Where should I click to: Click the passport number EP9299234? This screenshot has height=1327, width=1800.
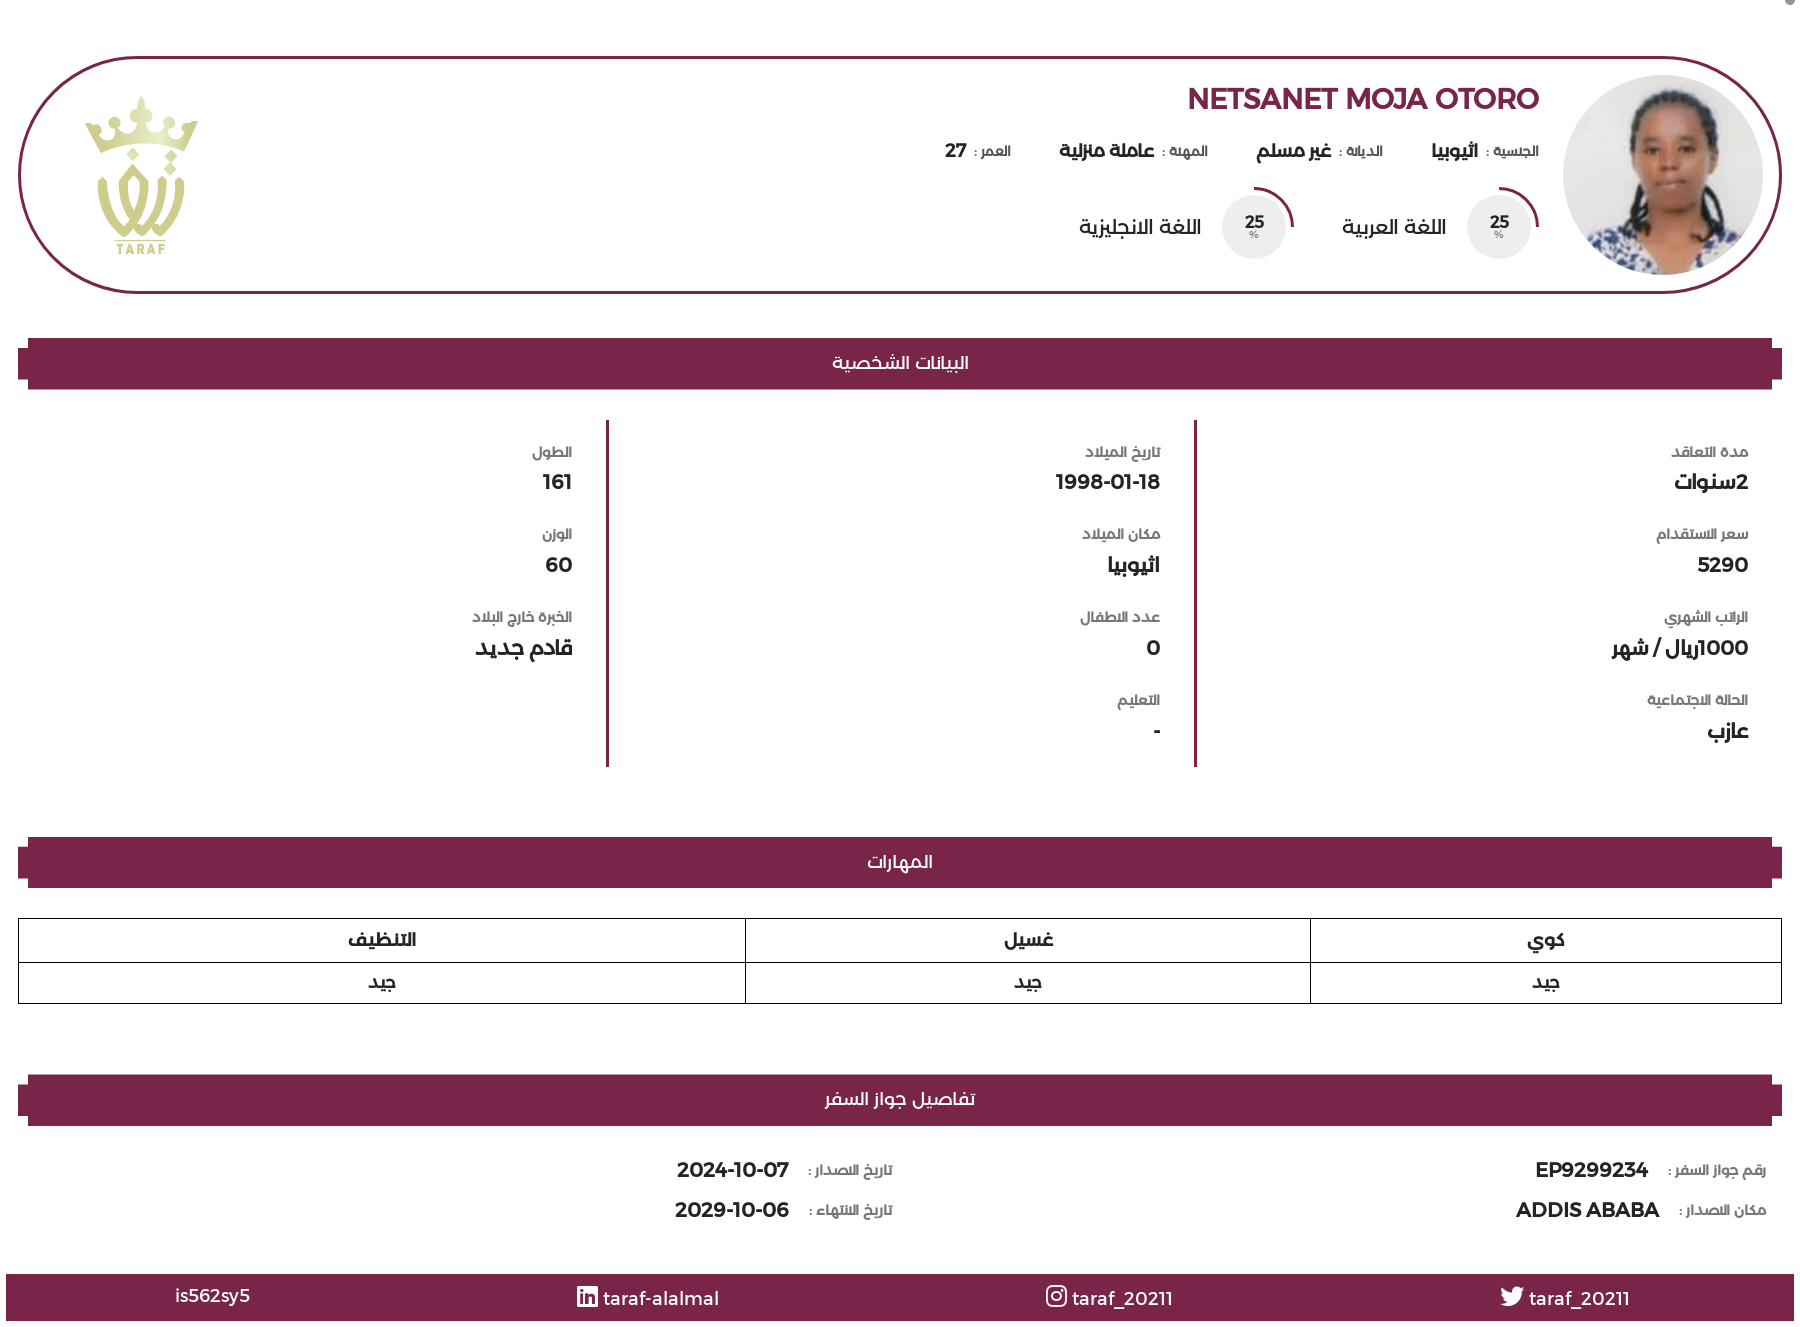pyautogui.click(x=1591, y=1170)
